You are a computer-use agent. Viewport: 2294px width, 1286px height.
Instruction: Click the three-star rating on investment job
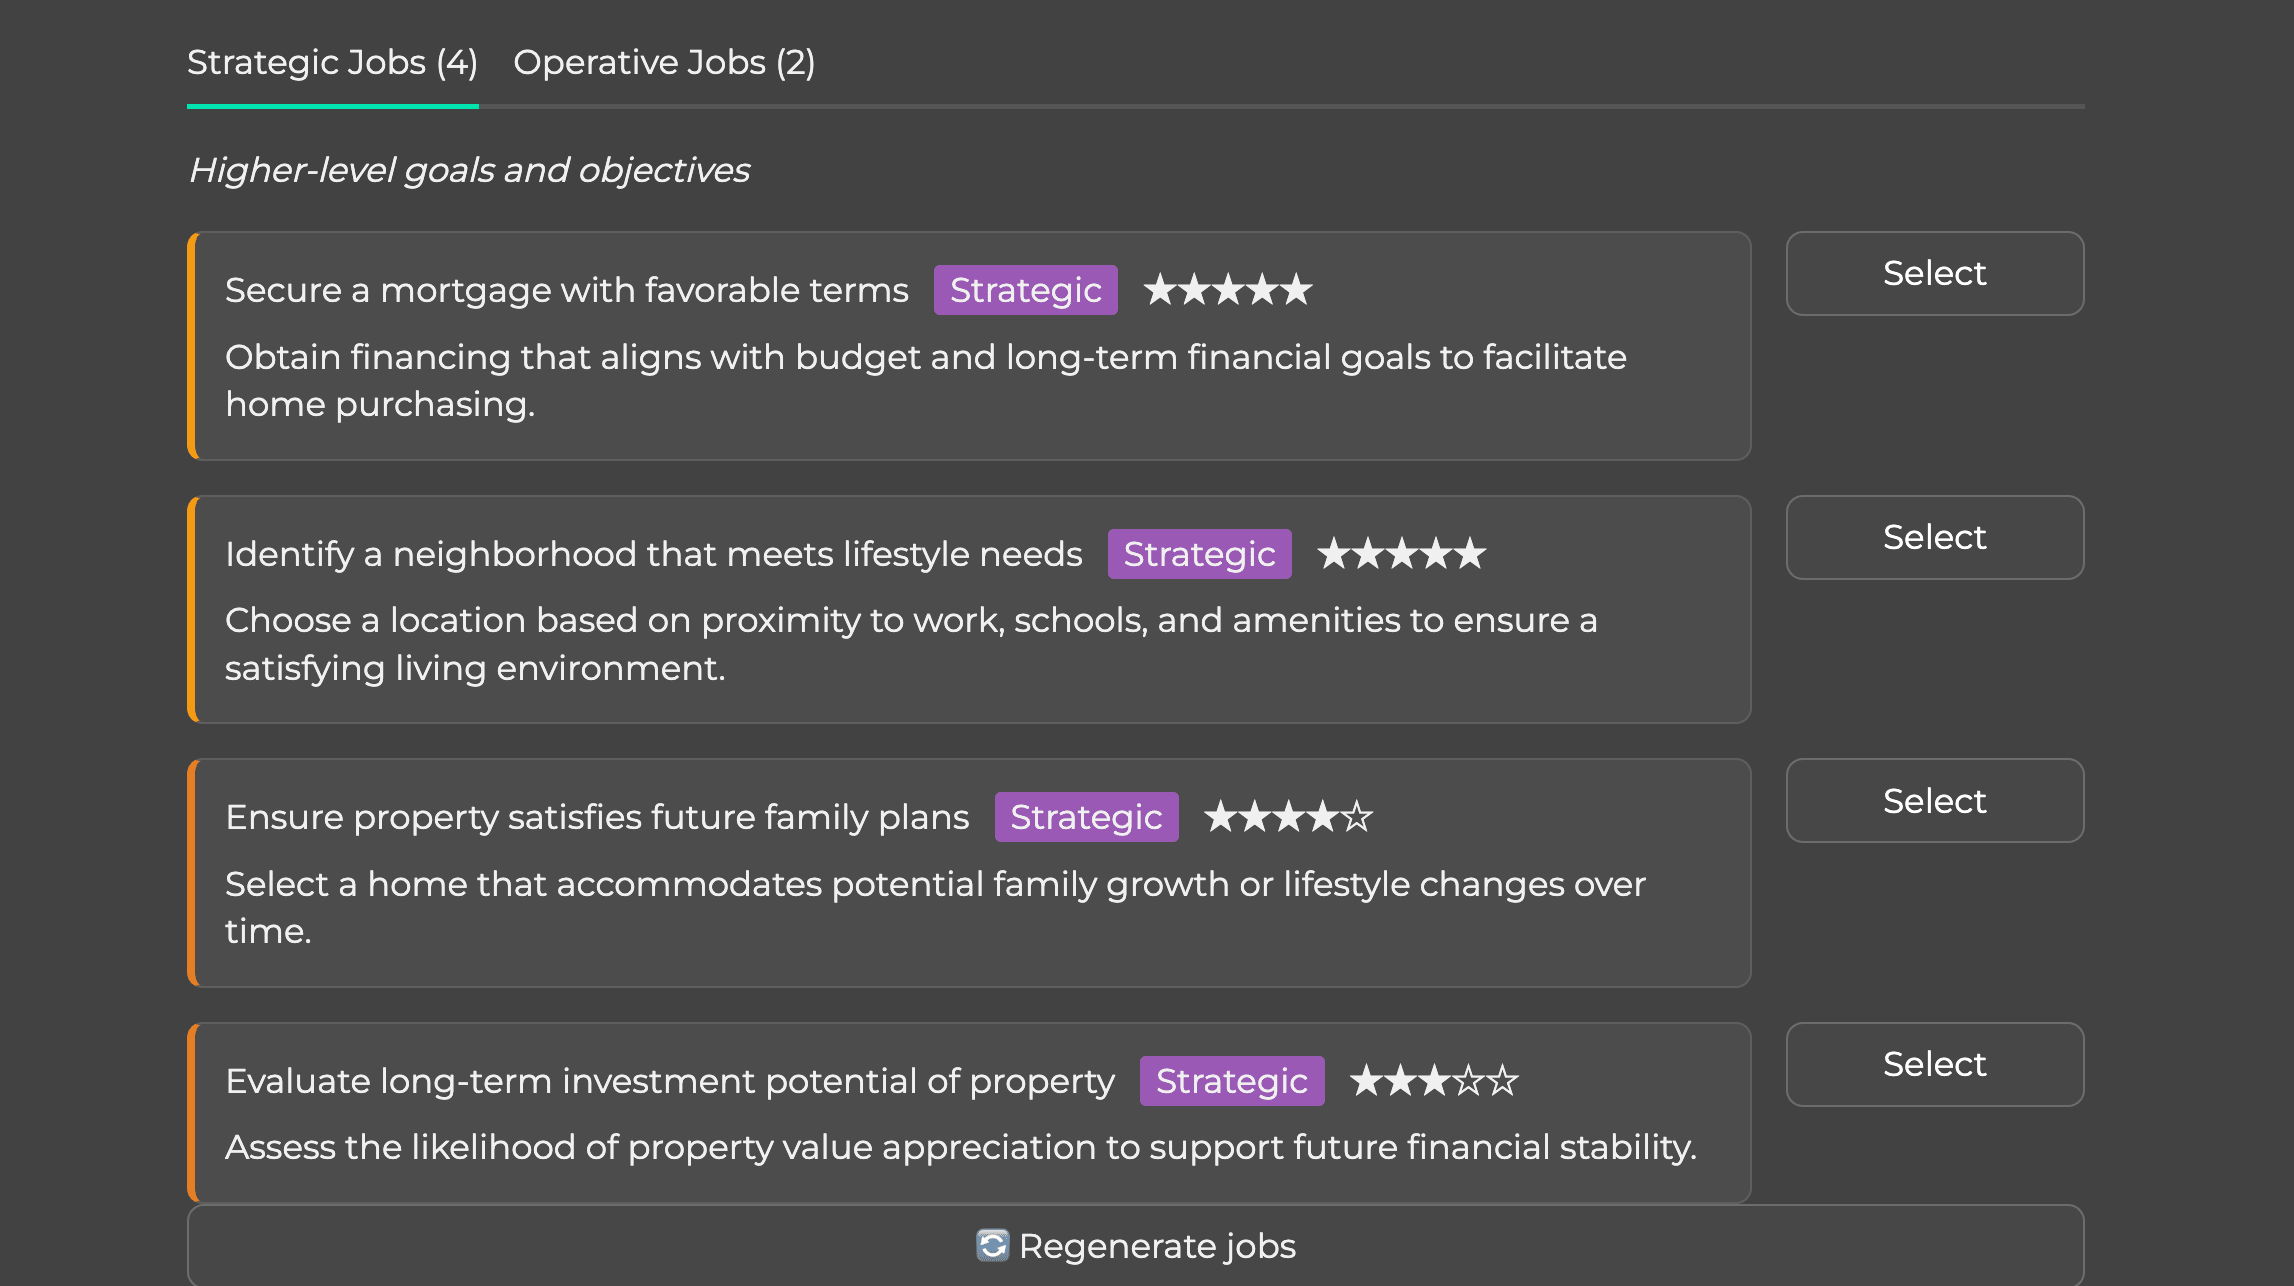tap(1435, 1081)
